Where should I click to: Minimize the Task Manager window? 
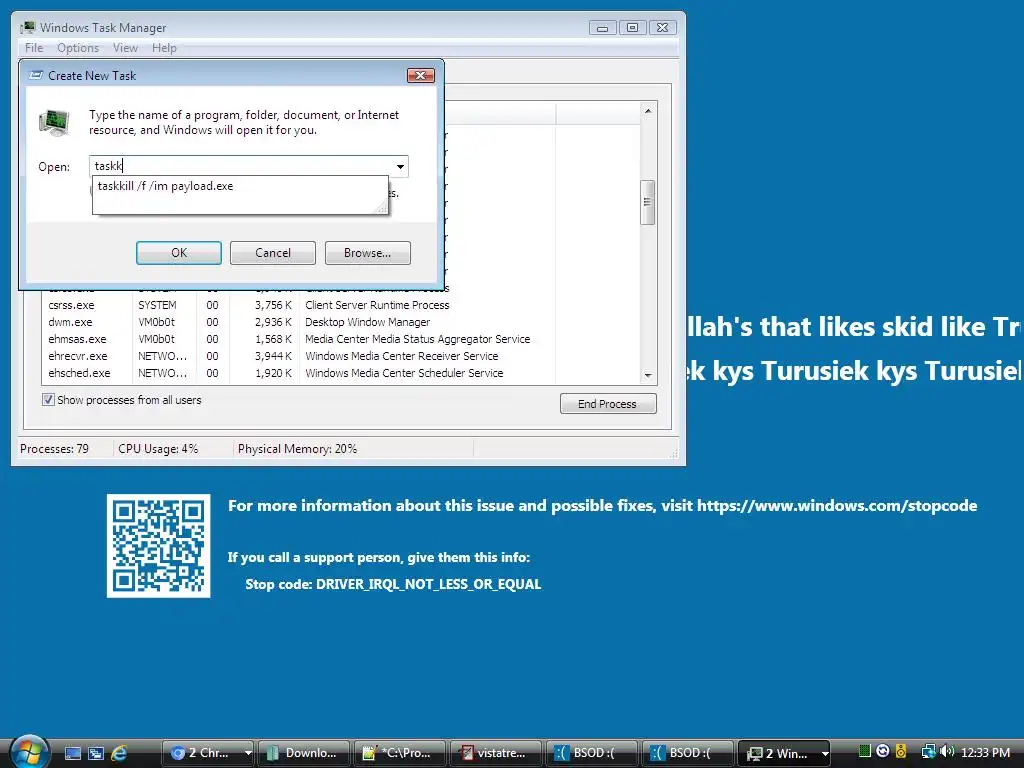[x=602, y=27]
